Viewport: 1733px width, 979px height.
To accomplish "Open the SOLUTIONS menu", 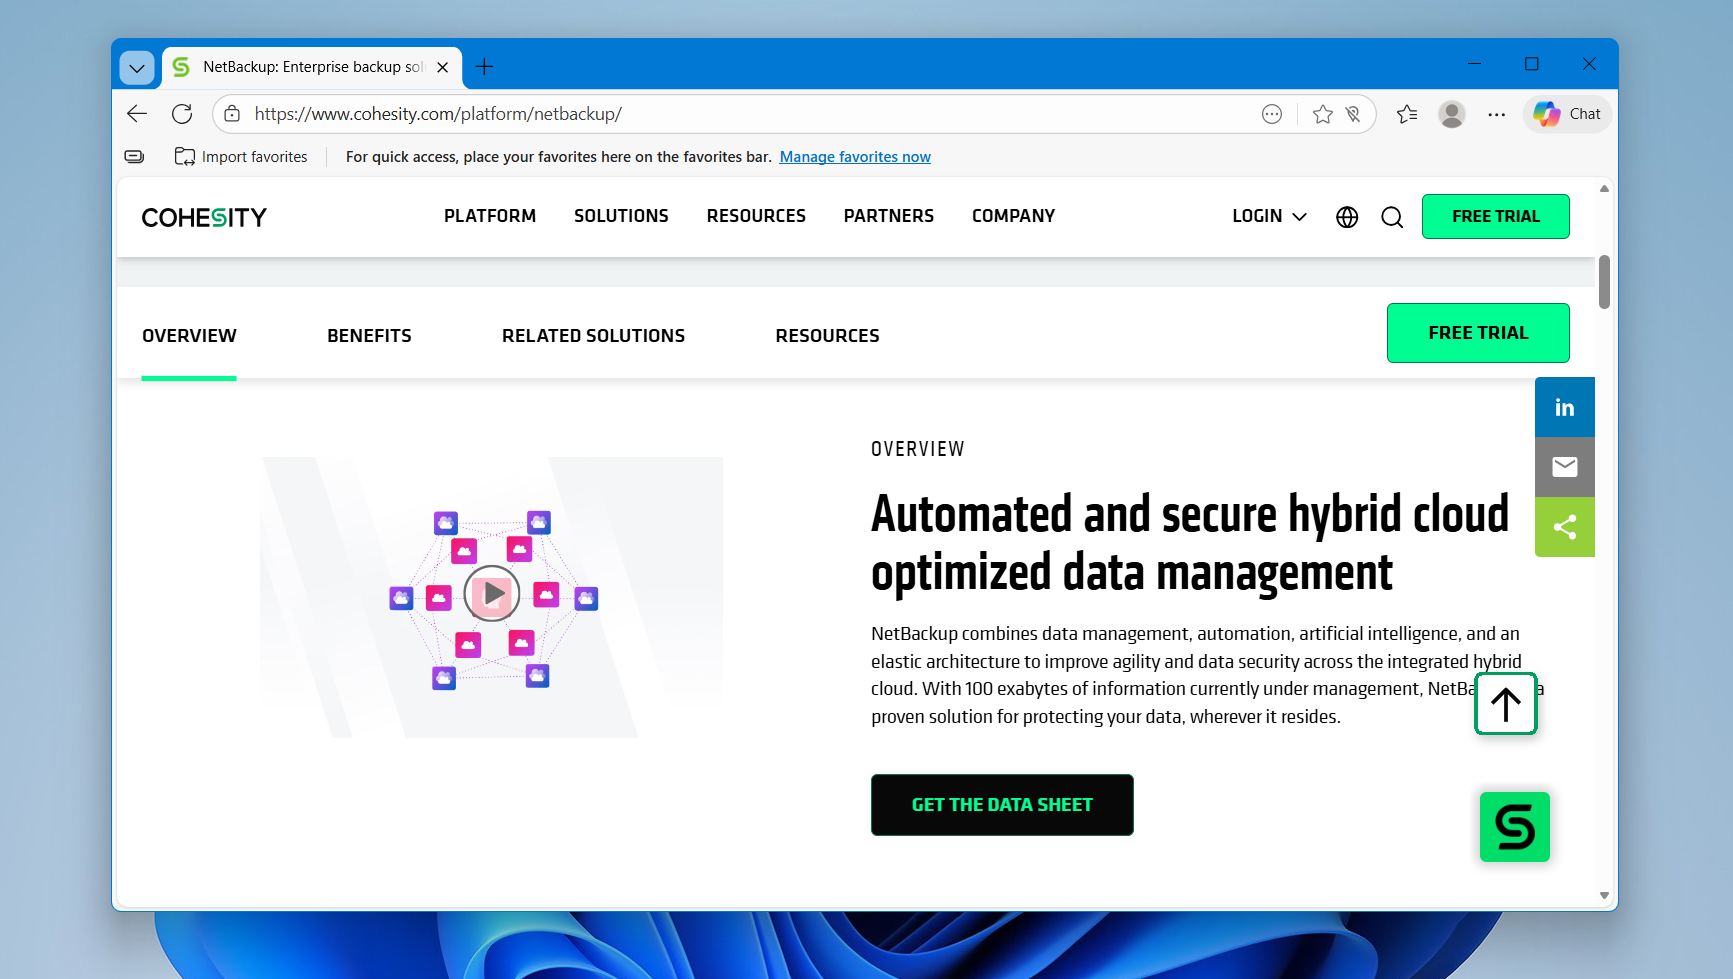I will click(x=620, y=216).
